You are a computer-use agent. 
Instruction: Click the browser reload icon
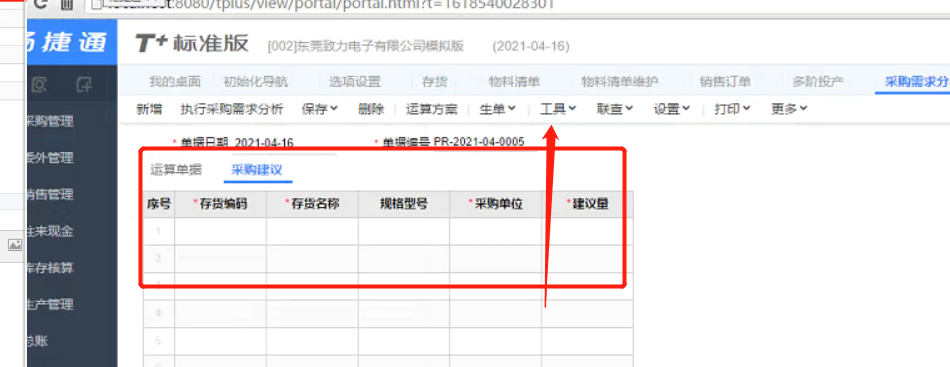pyautogui.click(x=40, y=4)
